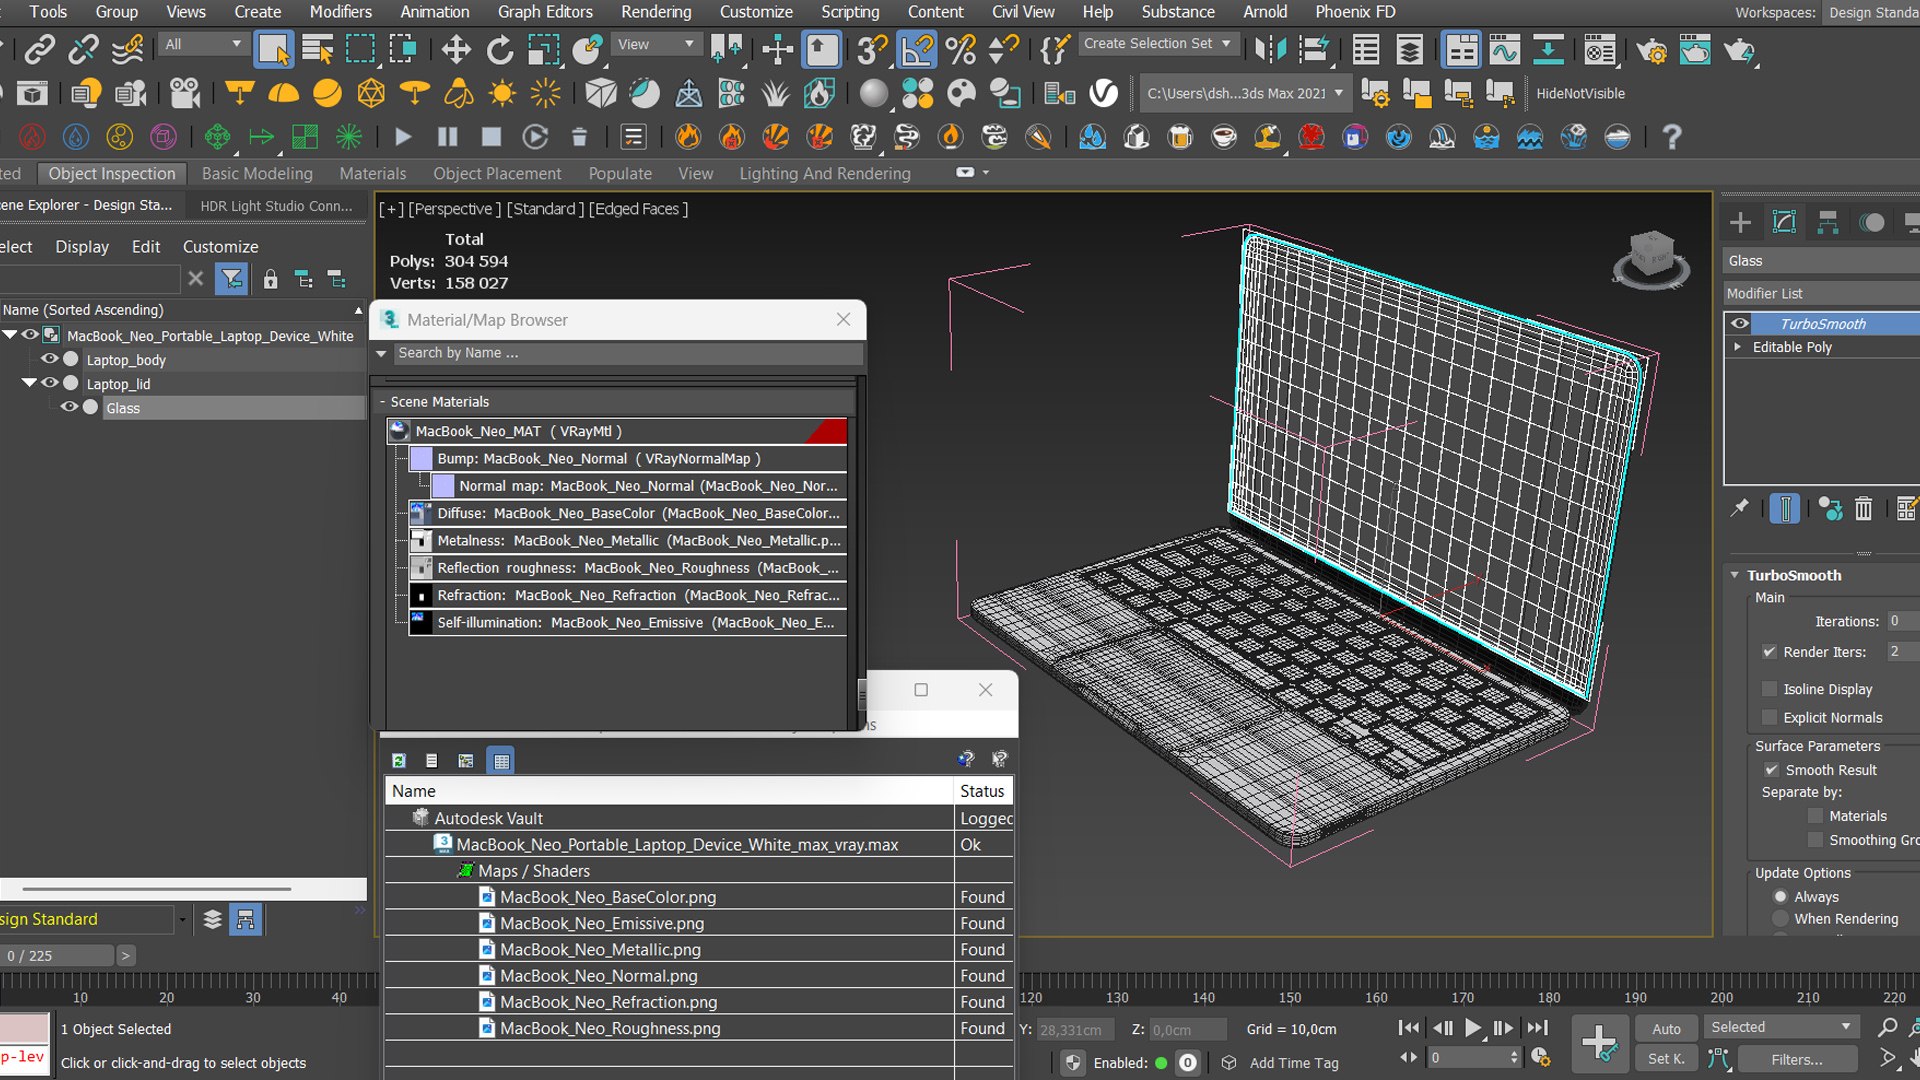Select the Rotate transform tool
1920x1080 pixels.
[x=499, y=49]
